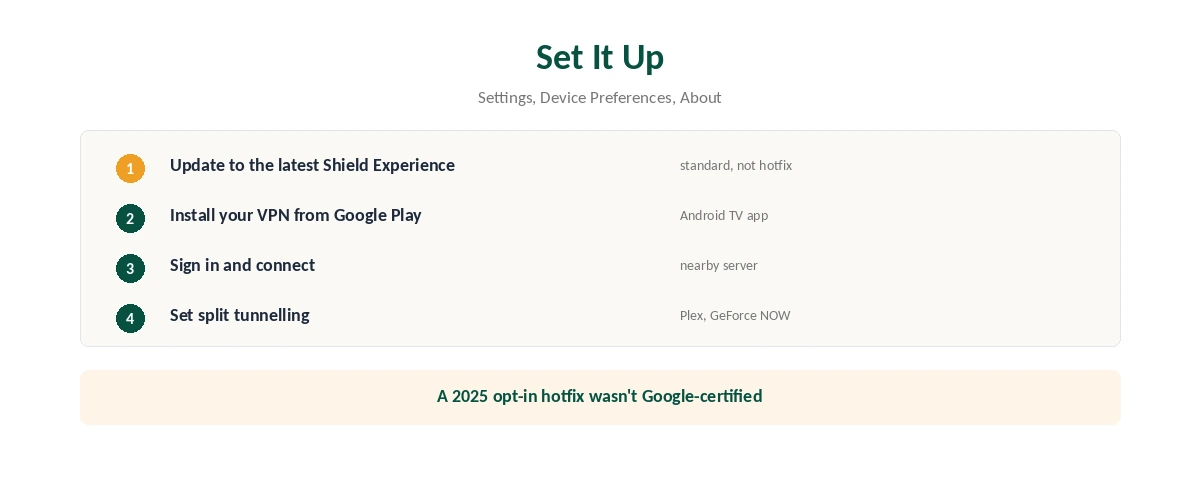Click the 'nearby server' note
Viewport: 1200px width, 500px height.
point(719,265)
